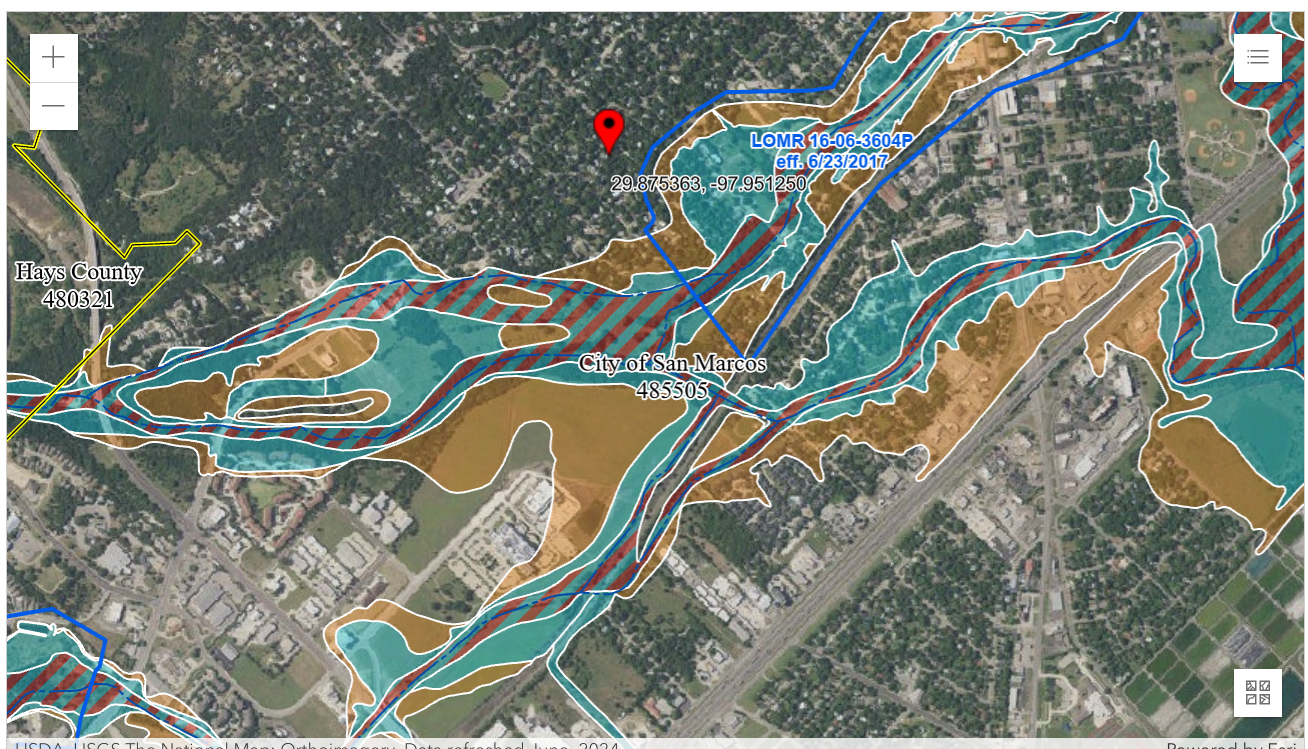Click the baseball fields on the map
Viewport: 1308px width, 749px height.
click(x=1216, y=130)
